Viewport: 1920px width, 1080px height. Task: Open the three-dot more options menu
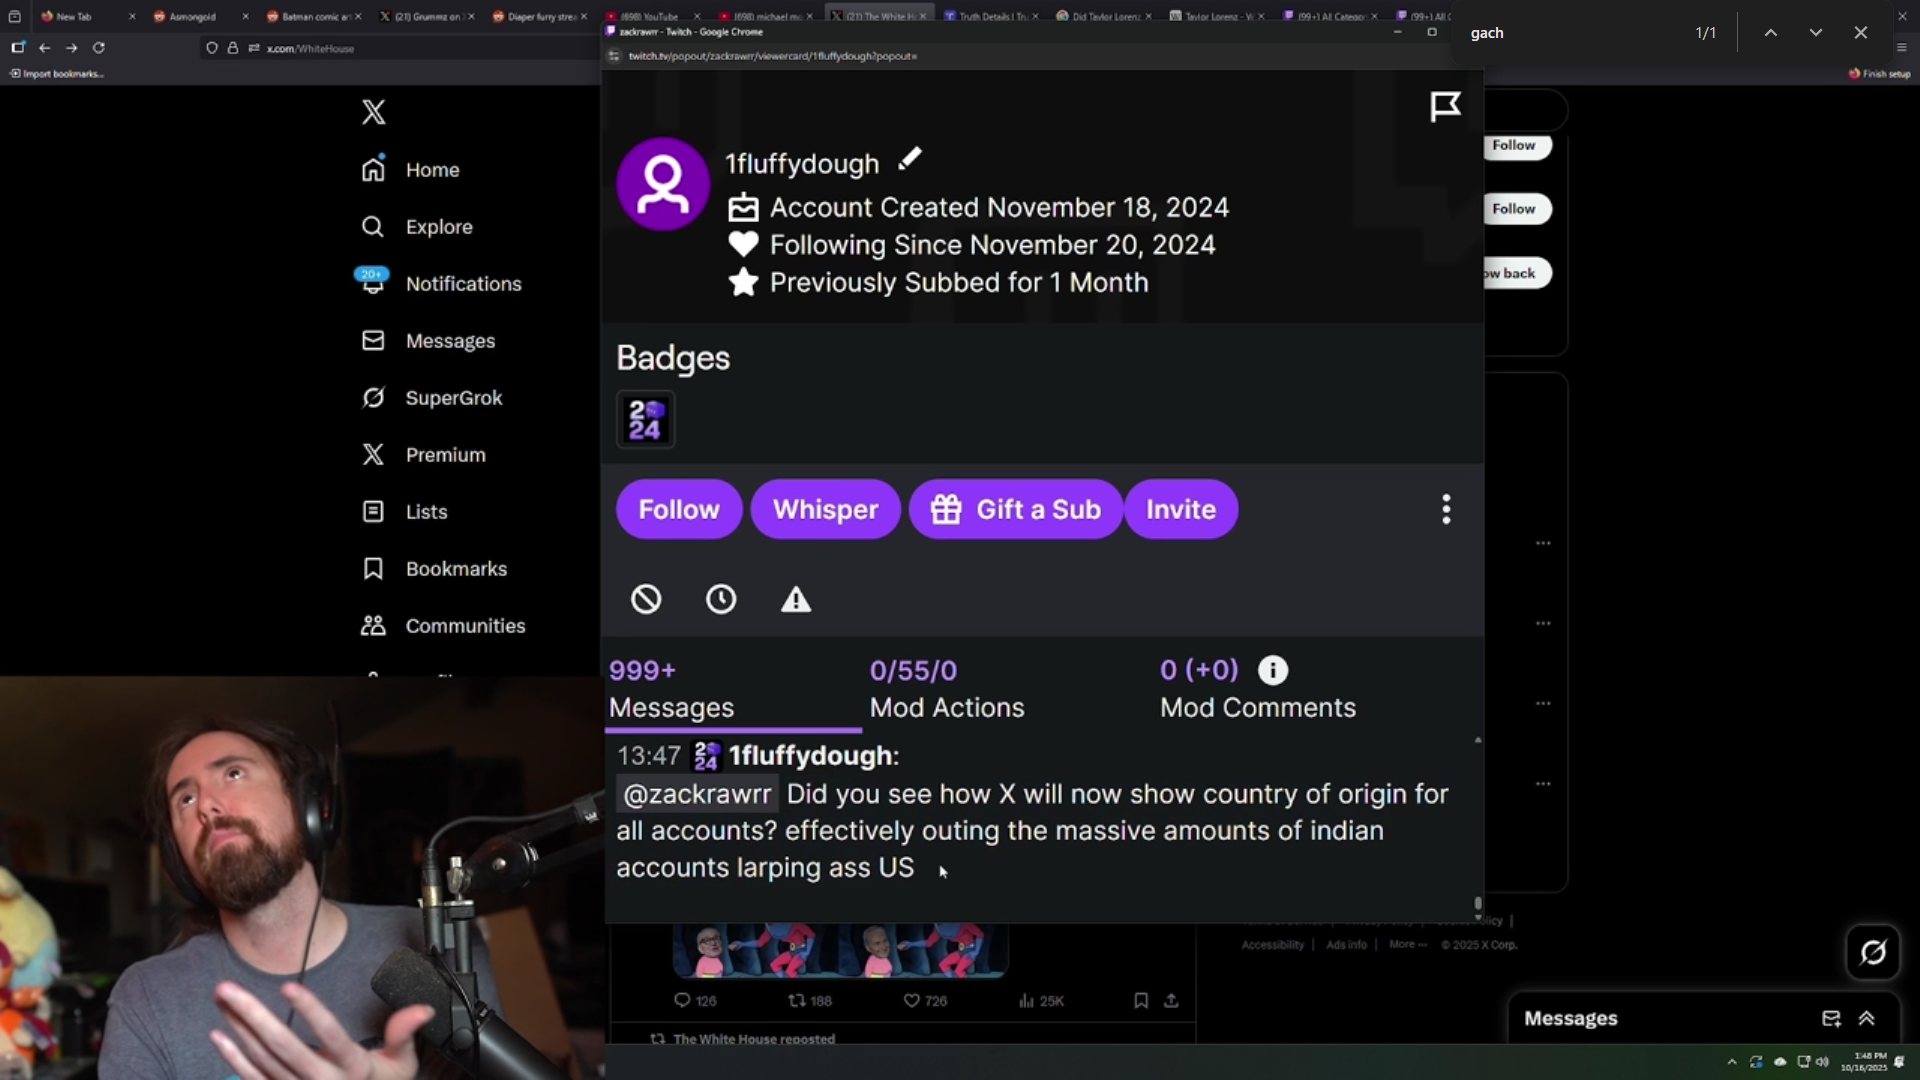[x=1446, y=509]
